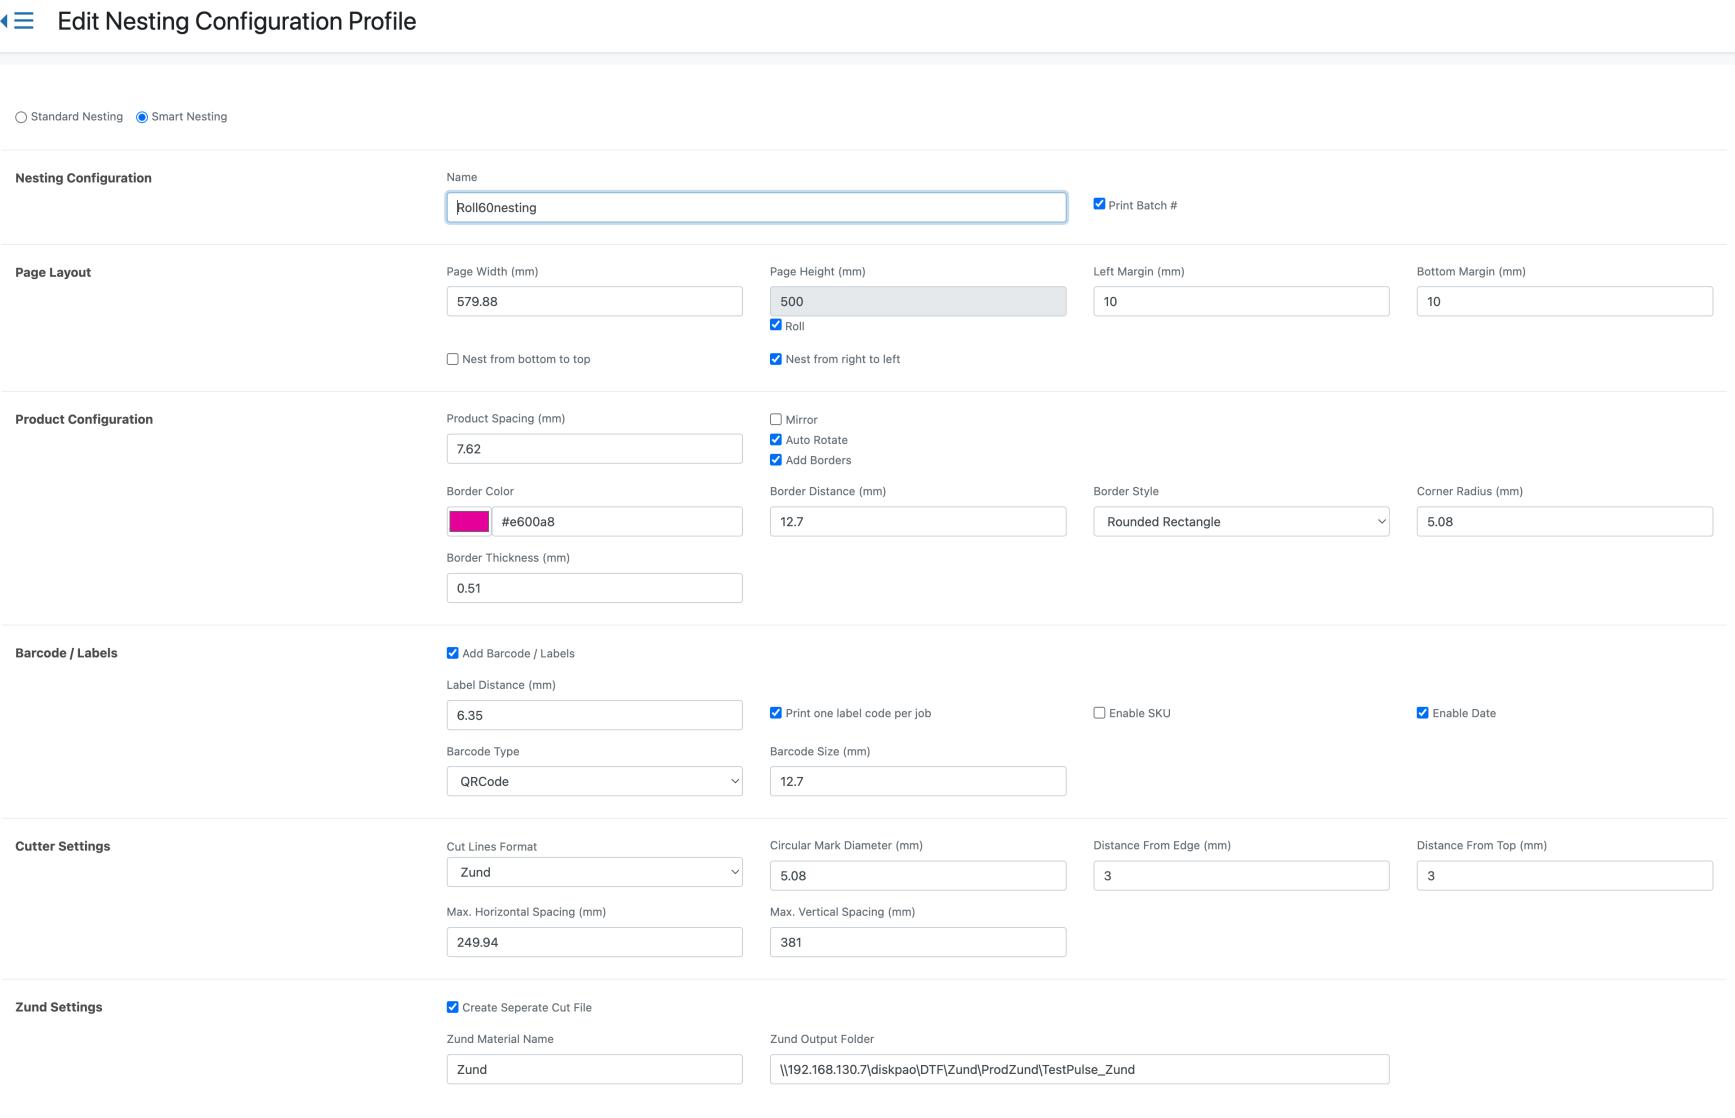The width and height of the screenshot is (1735, 1118).
Task: Open the Barcode Type dropdown
Action: [x=594, y=781]
